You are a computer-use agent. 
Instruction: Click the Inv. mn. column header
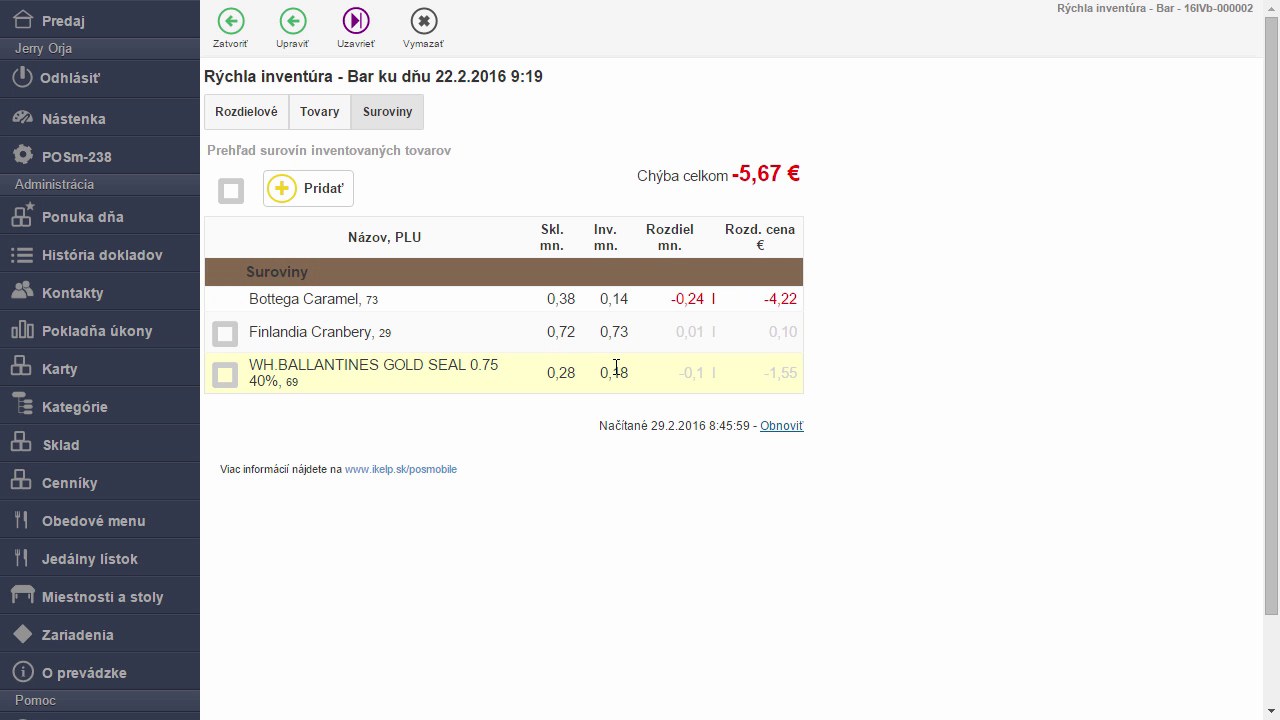click(x=605, y=237)
